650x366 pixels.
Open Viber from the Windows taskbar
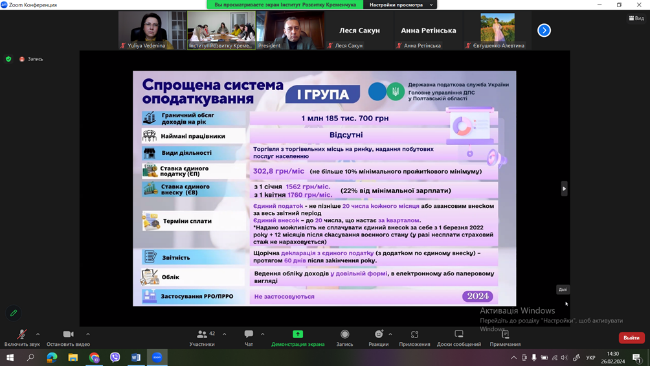[115, 357]
